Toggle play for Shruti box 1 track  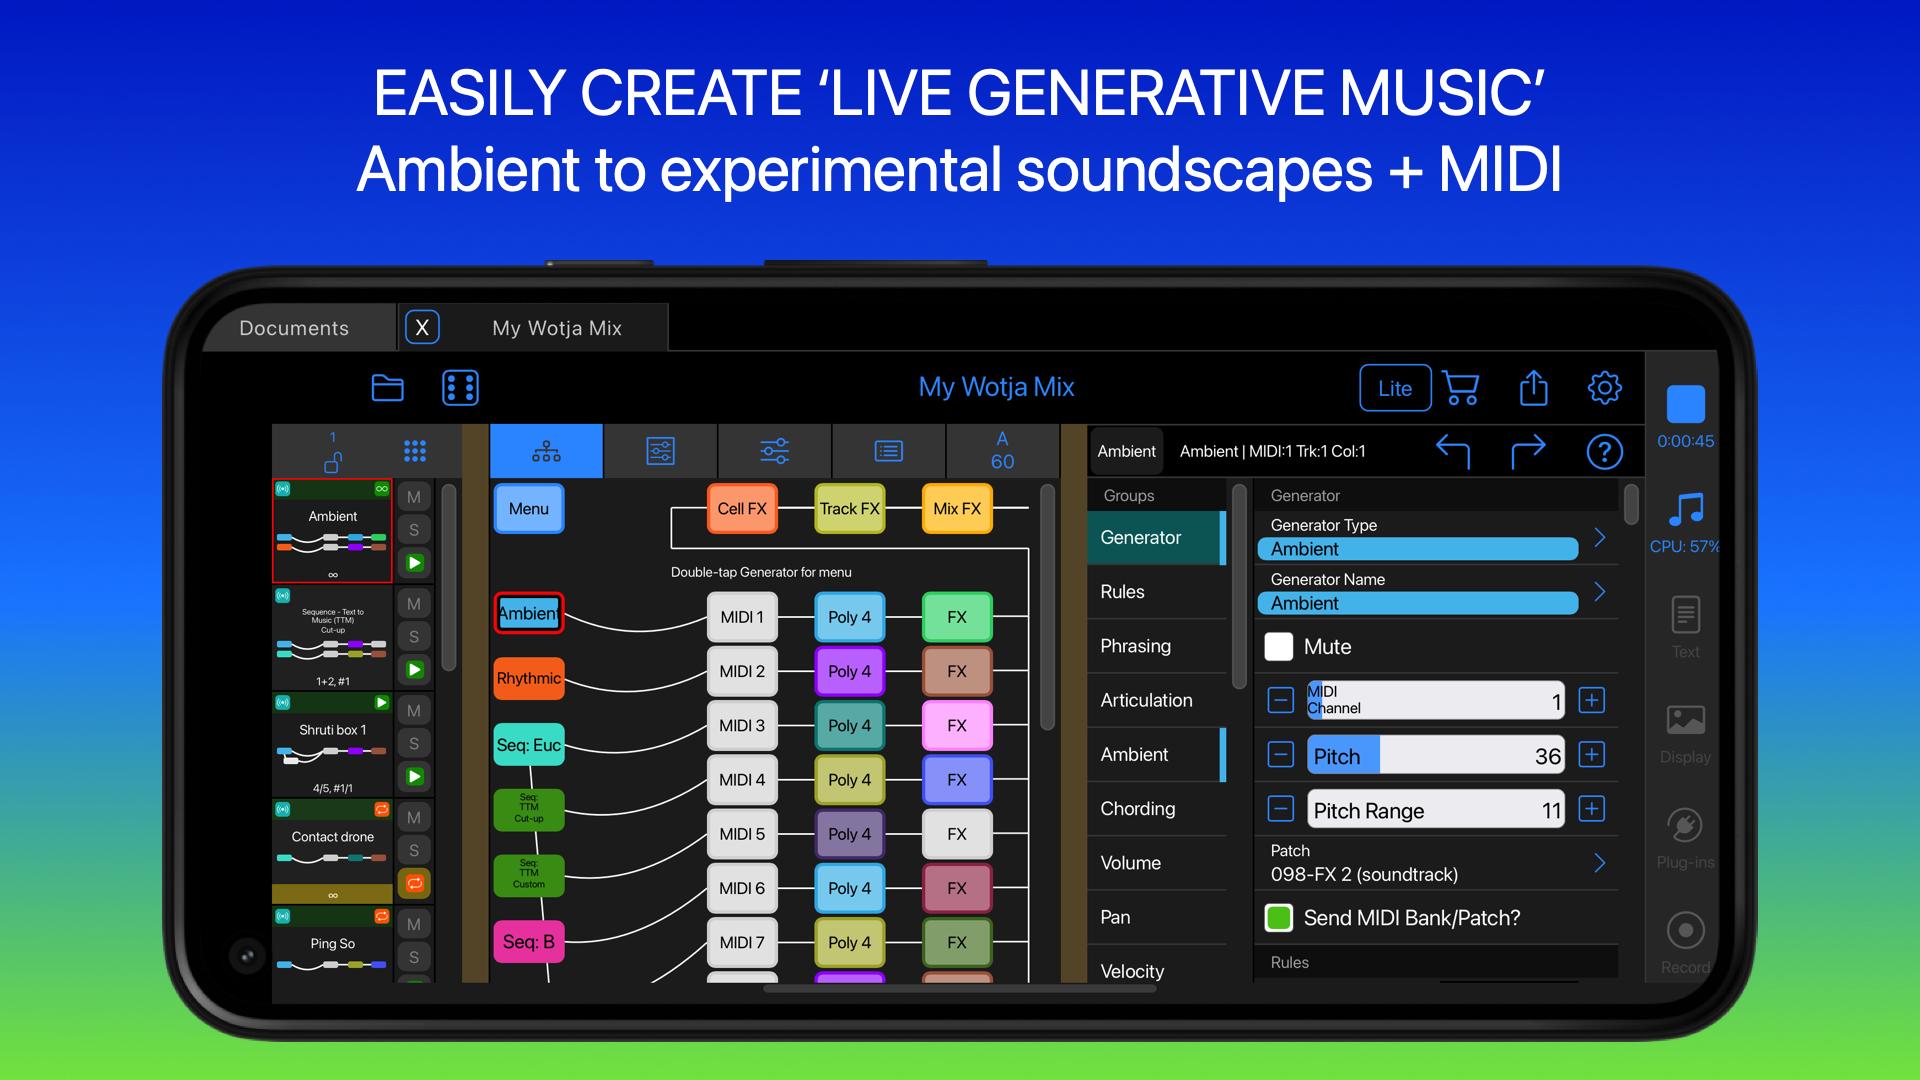[x=414, y=776]
